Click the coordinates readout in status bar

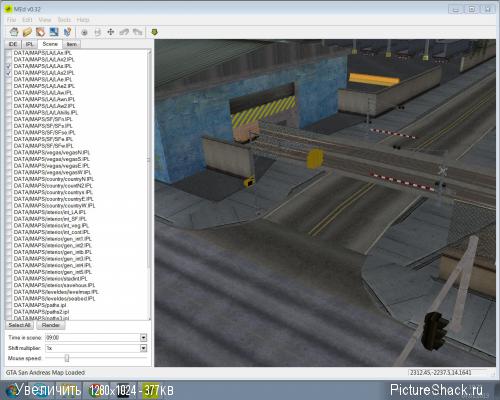440,373
